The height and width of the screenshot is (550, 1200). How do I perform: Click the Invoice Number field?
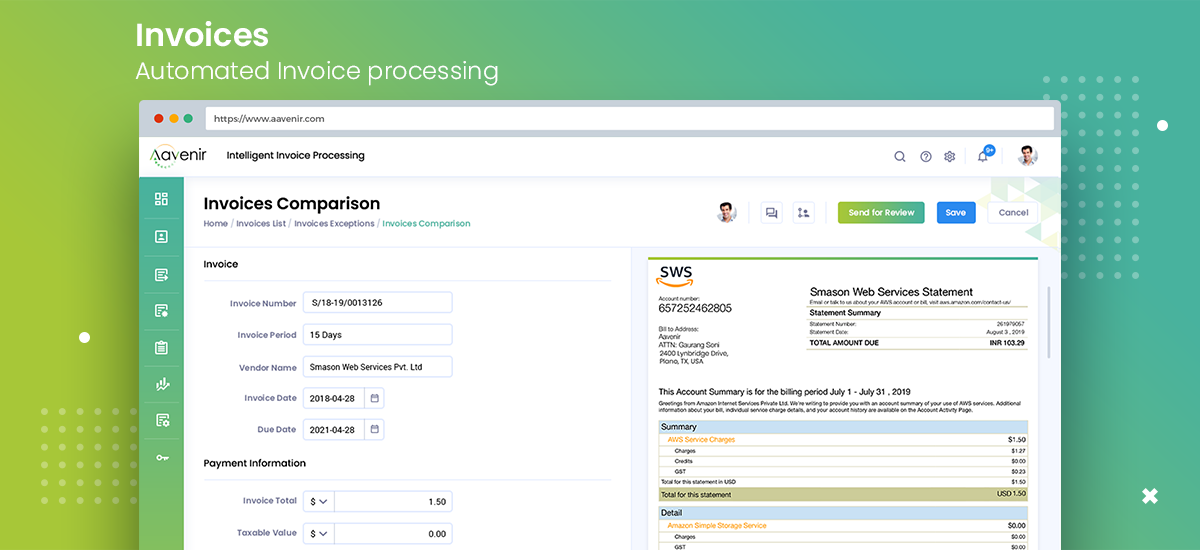pyautogui.click(x=377, y=303)
